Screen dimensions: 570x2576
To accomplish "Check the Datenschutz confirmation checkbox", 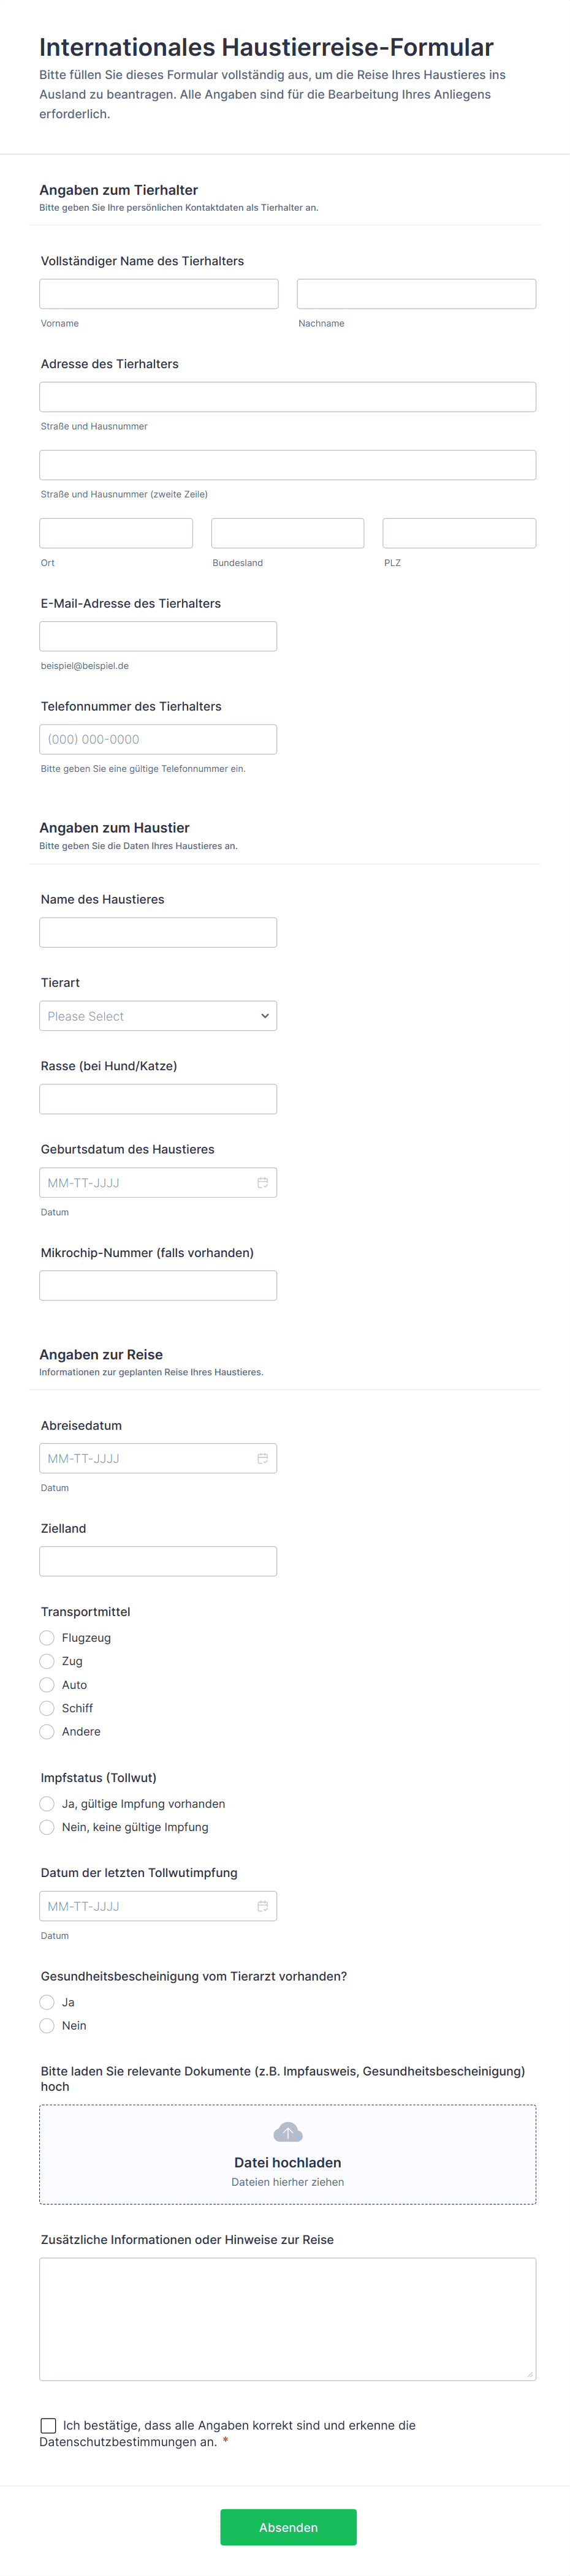I will (48, 2425).
